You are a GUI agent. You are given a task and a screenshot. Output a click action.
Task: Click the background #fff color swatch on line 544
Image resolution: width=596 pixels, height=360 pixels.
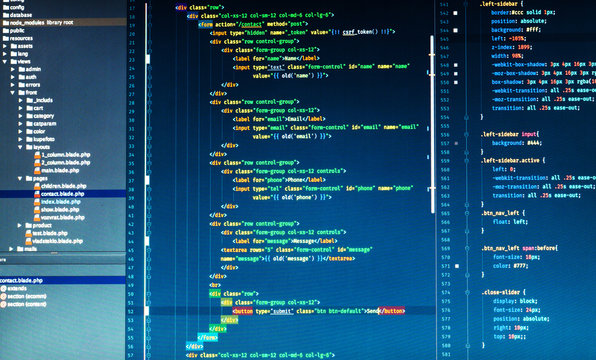455,30
